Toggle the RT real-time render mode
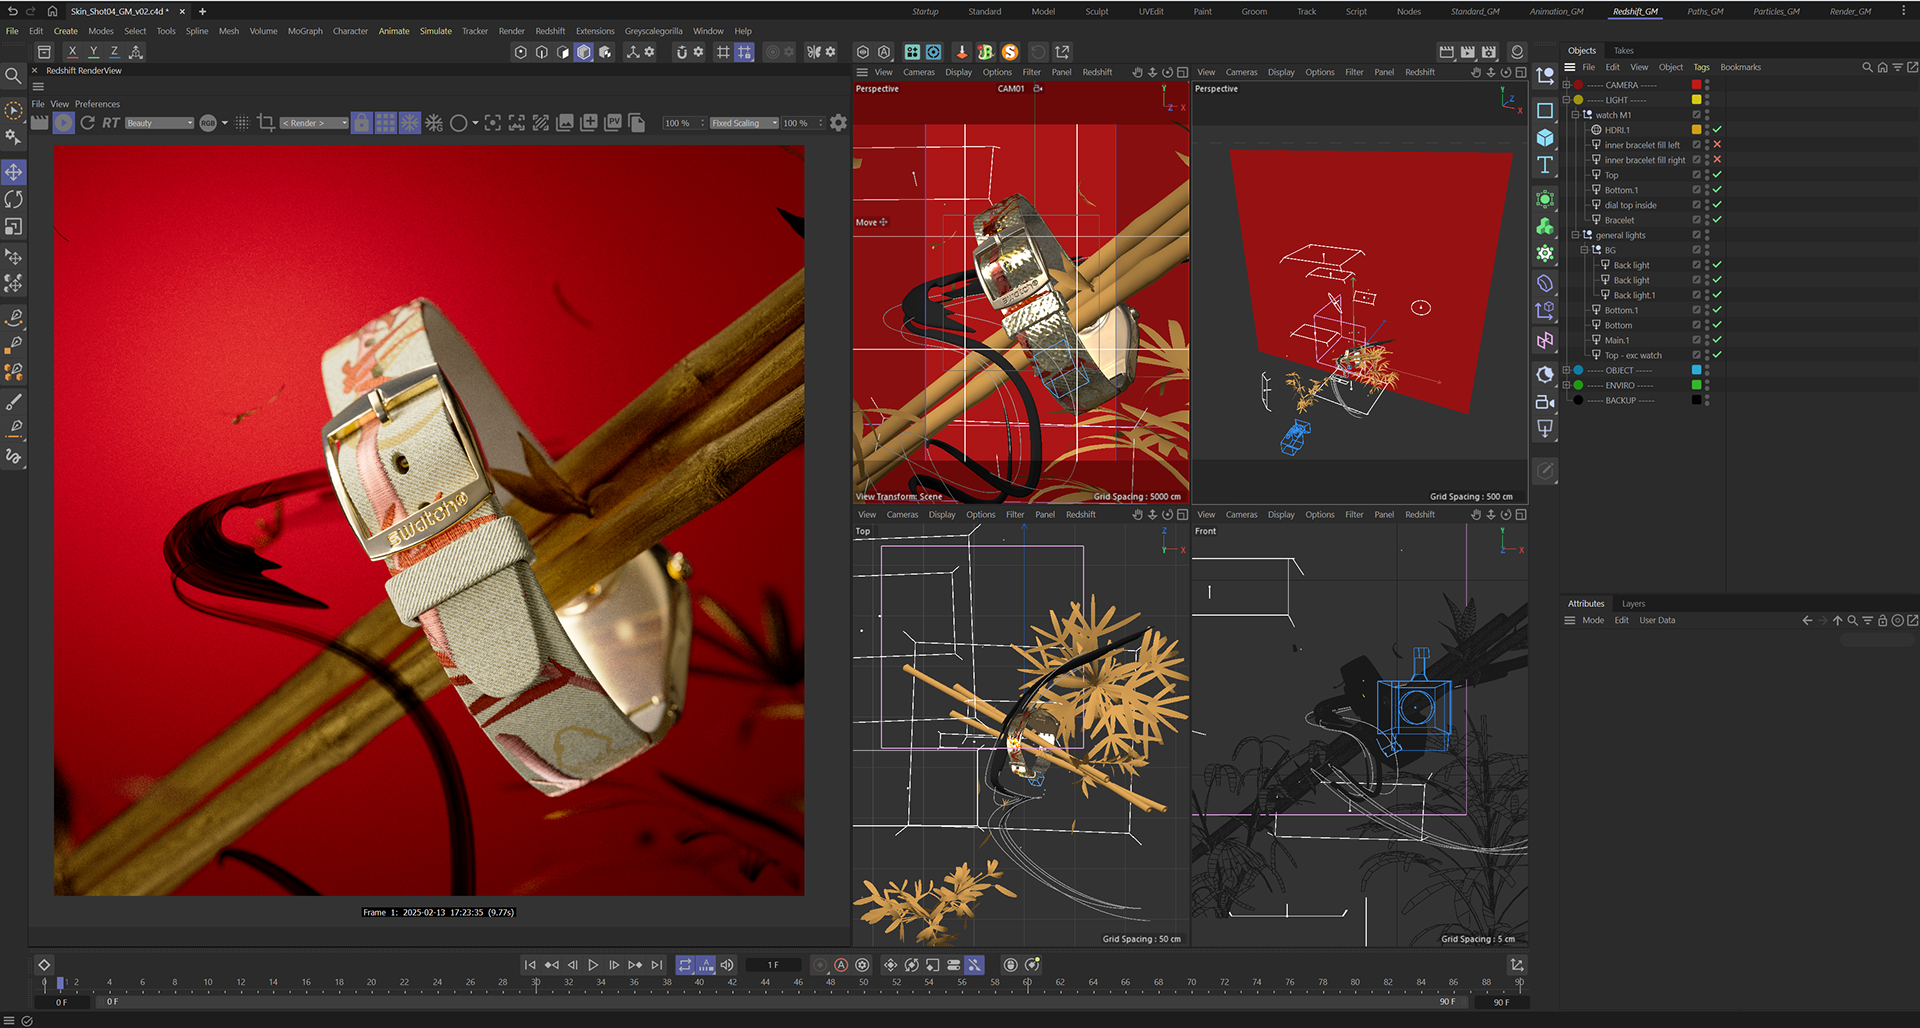1920x1028 pixels. 110,123
